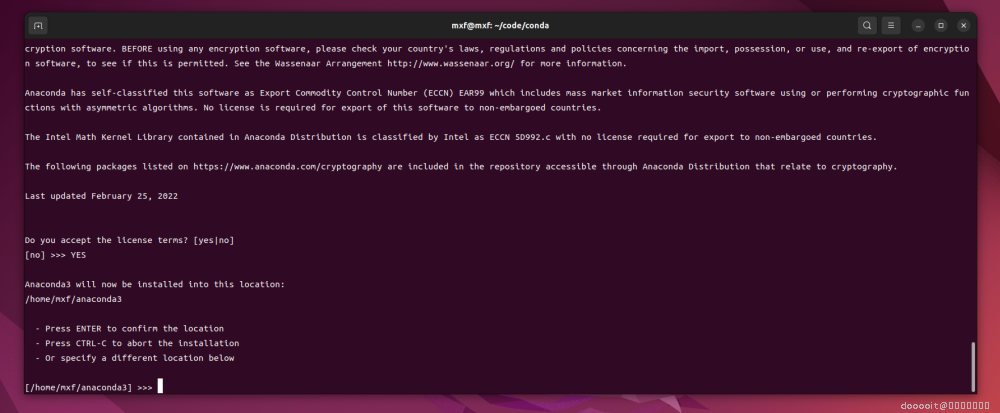Click 'Anaconda3 will now be installed' line
The height and width of the screenshot is (413, 1000).
pos(155,284)
